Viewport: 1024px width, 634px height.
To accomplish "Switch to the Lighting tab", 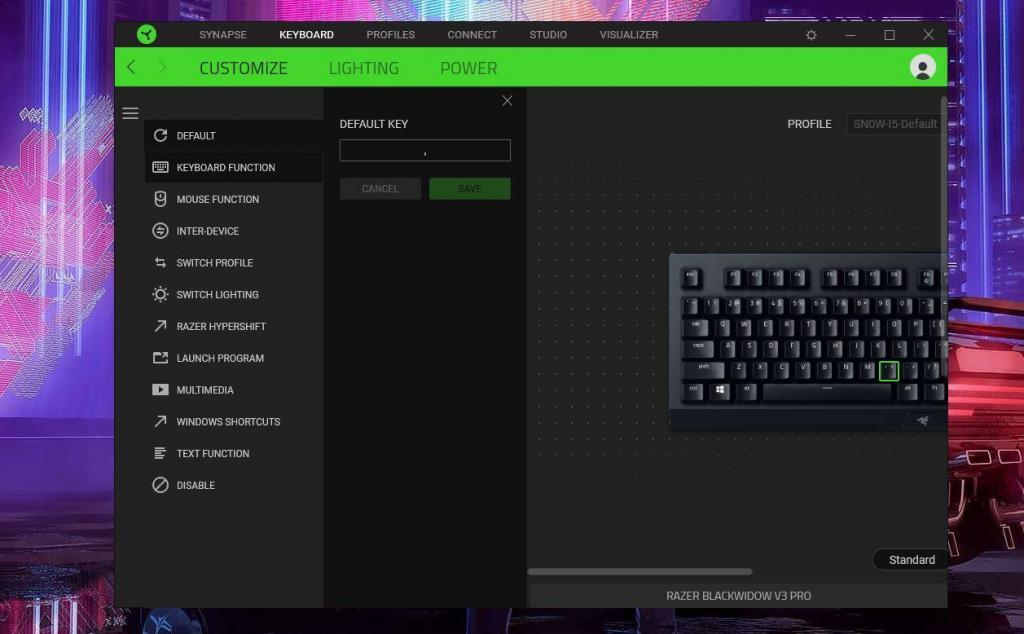I will (x=364, y=68).
